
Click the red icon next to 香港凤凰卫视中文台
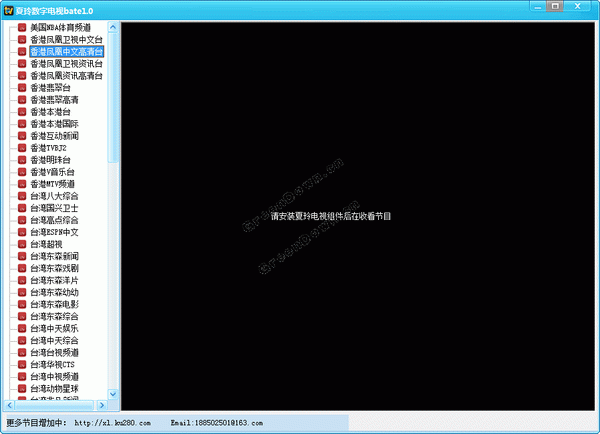point(22,39)
